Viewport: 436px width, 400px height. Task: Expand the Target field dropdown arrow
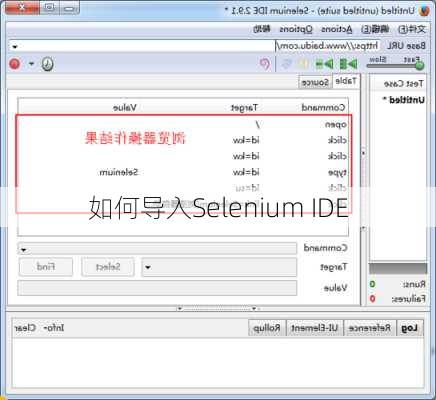click(x=148, y=267)
